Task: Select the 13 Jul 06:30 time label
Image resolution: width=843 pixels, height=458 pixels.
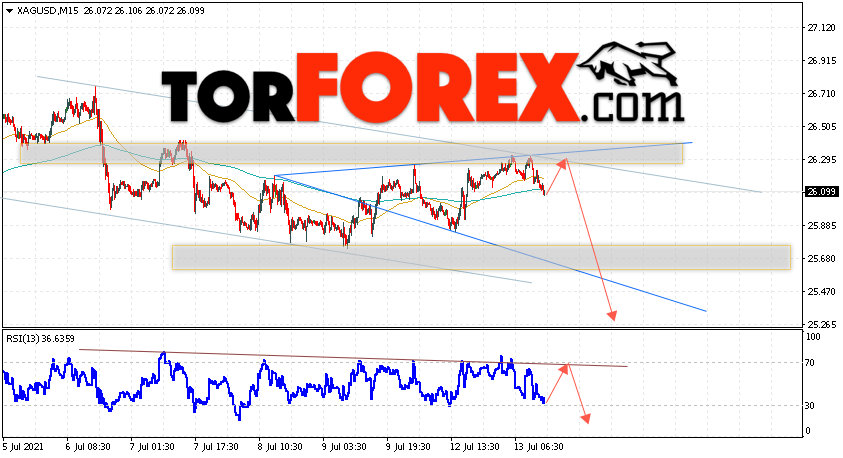Action: pyautogui.click(x=538, y=447)
